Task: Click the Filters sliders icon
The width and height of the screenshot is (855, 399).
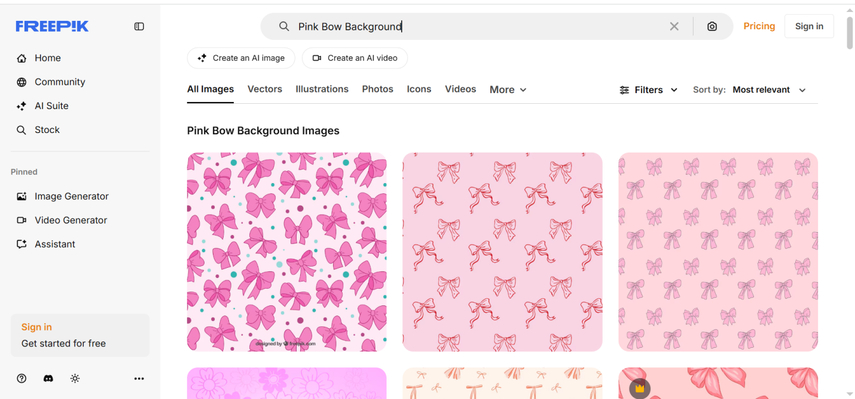Action: (624, 90)
